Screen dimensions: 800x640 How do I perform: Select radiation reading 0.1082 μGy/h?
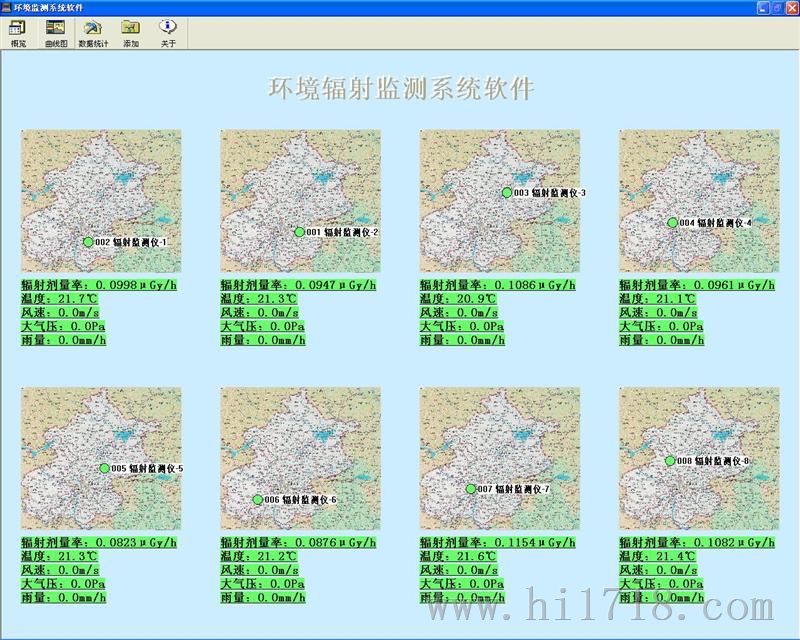click(697, 542)
